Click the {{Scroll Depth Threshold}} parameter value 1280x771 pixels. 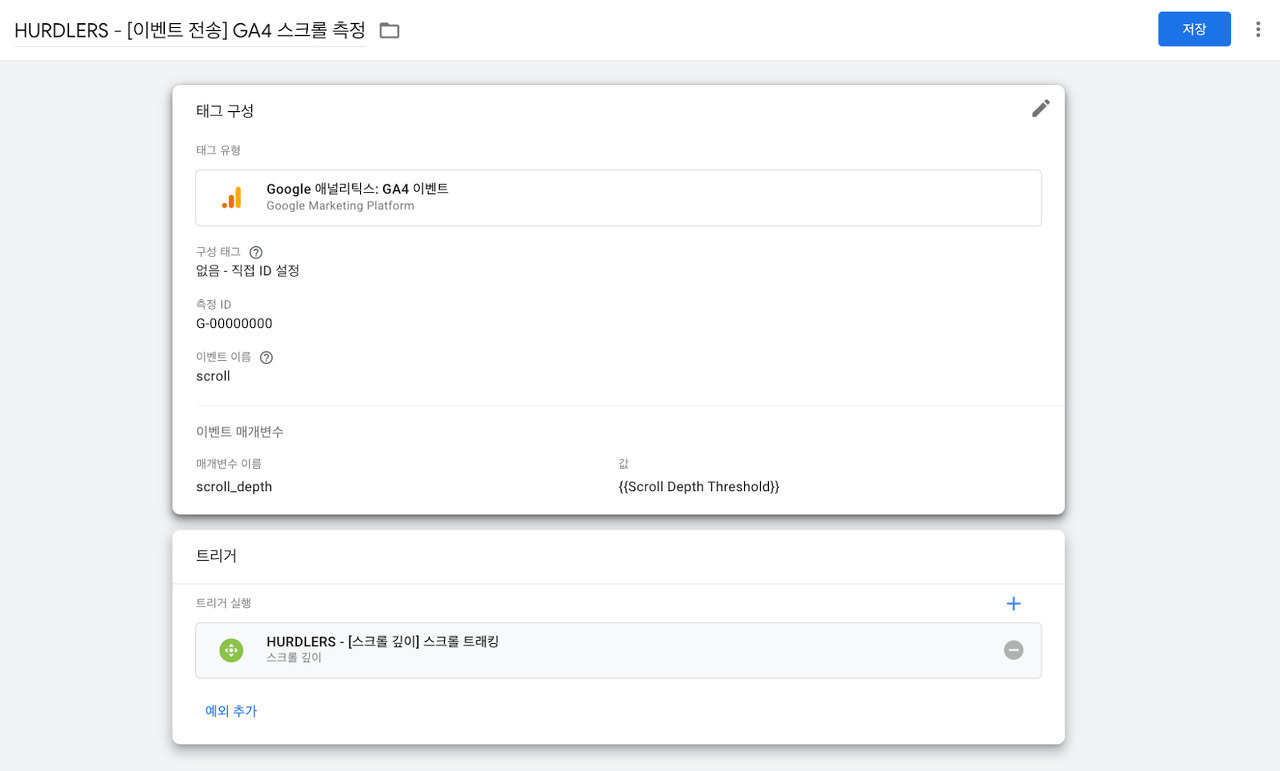(699, 486)
